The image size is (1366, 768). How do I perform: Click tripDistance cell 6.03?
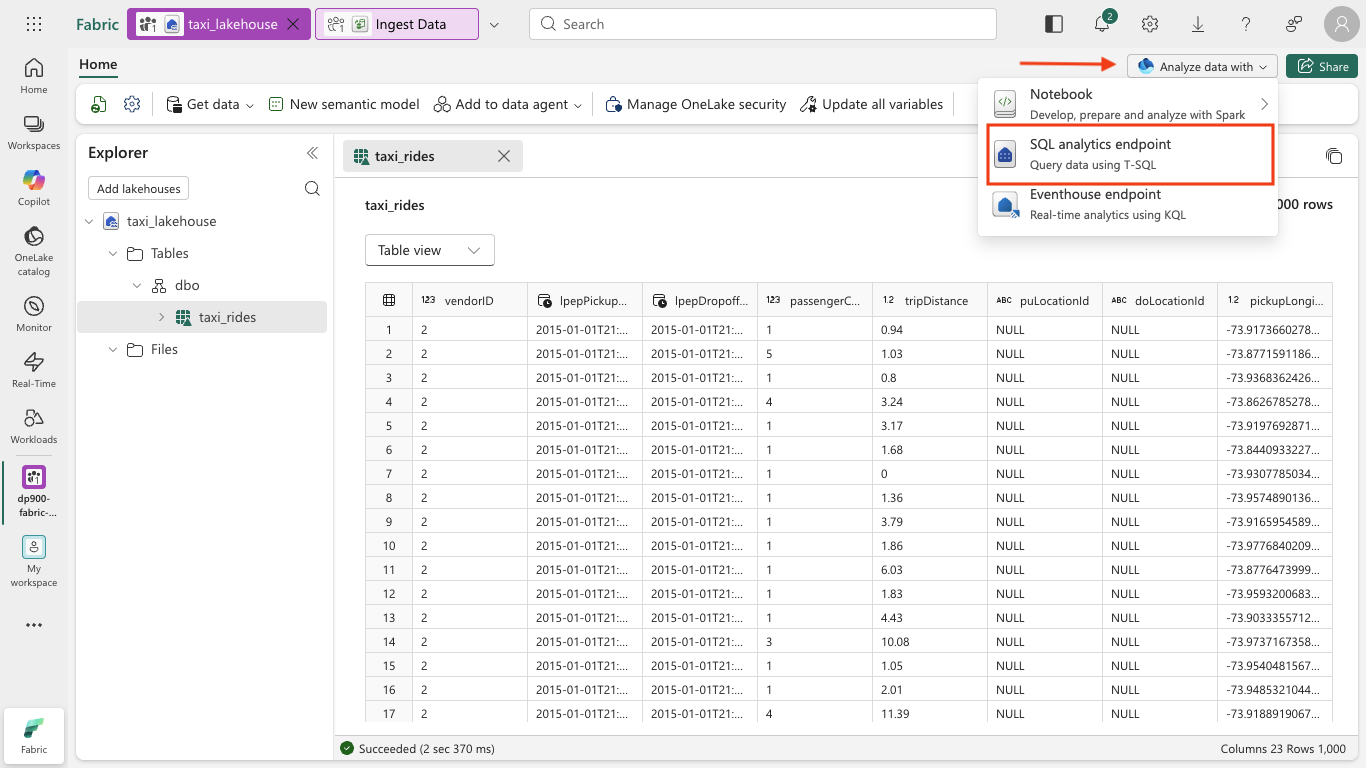(x=929, y=570)
